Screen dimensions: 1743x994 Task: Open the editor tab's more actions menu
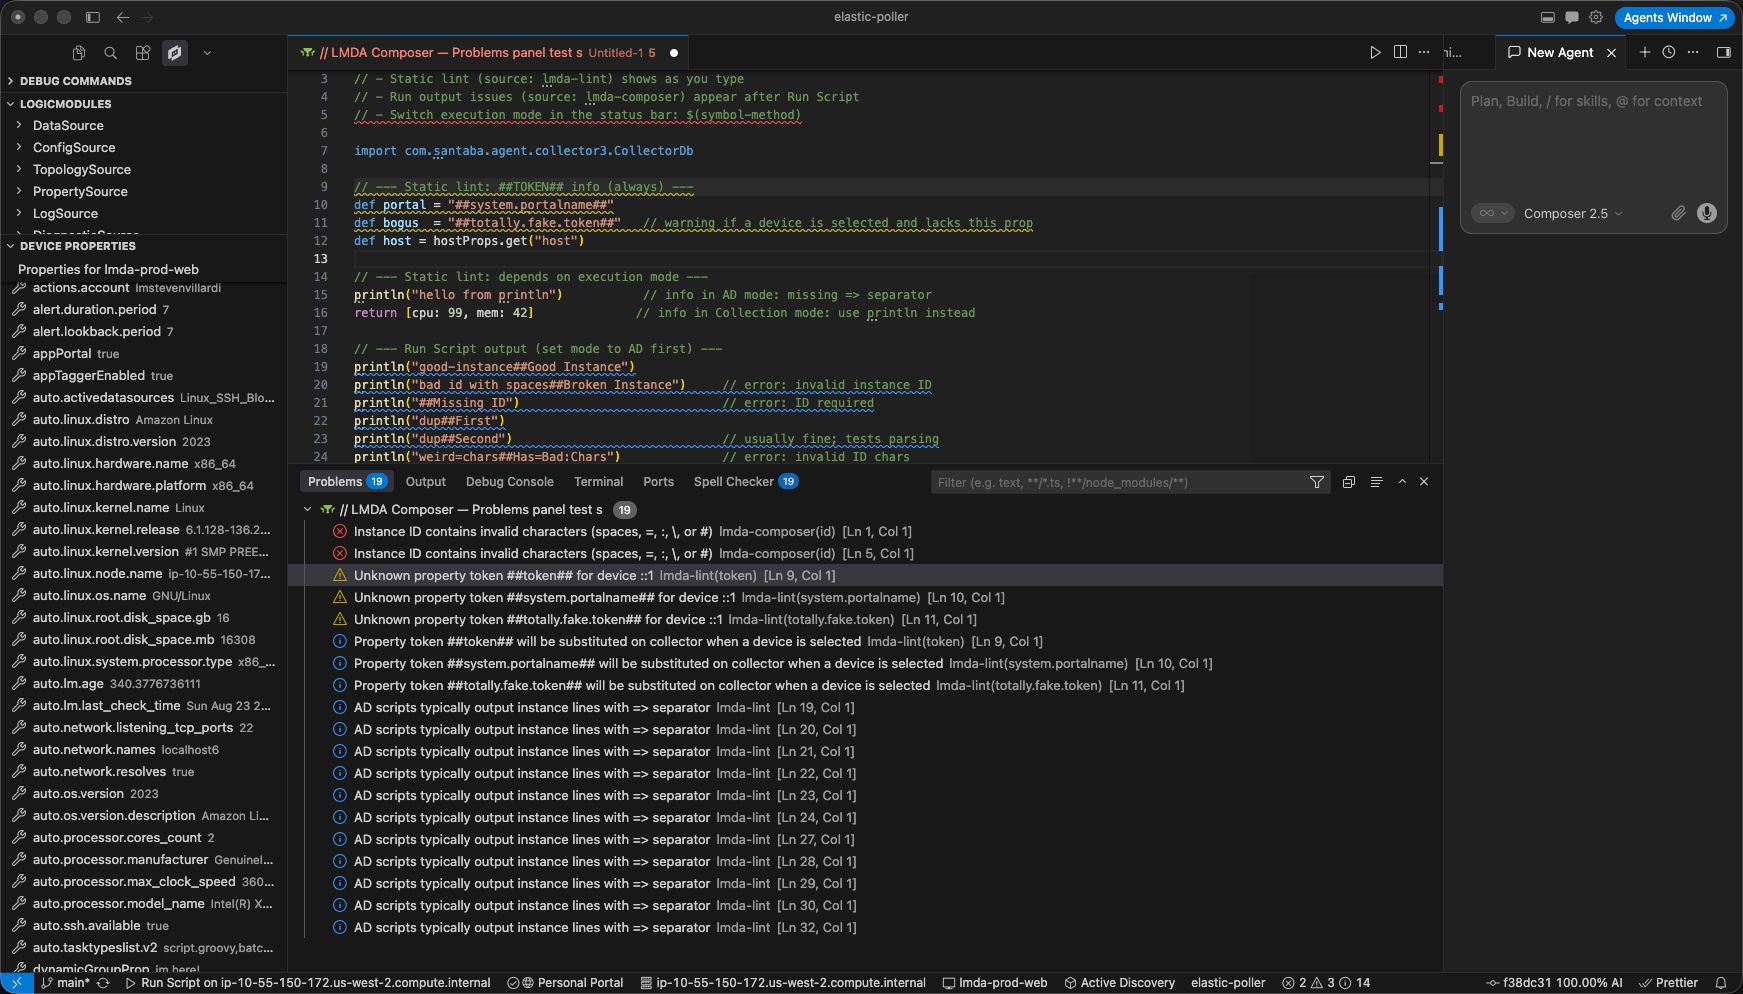pos(1424,52)
